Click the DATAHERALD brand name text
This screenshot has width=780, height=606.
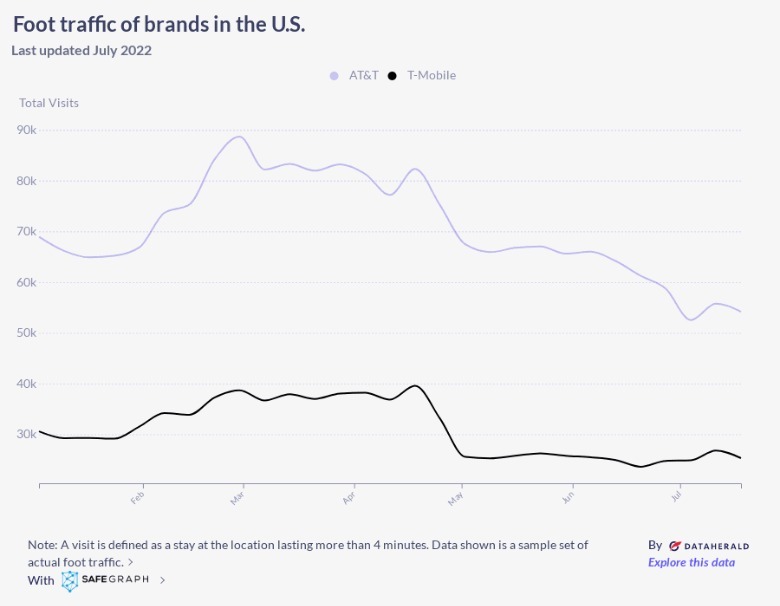pyautogui.click(x=716, y=546)
